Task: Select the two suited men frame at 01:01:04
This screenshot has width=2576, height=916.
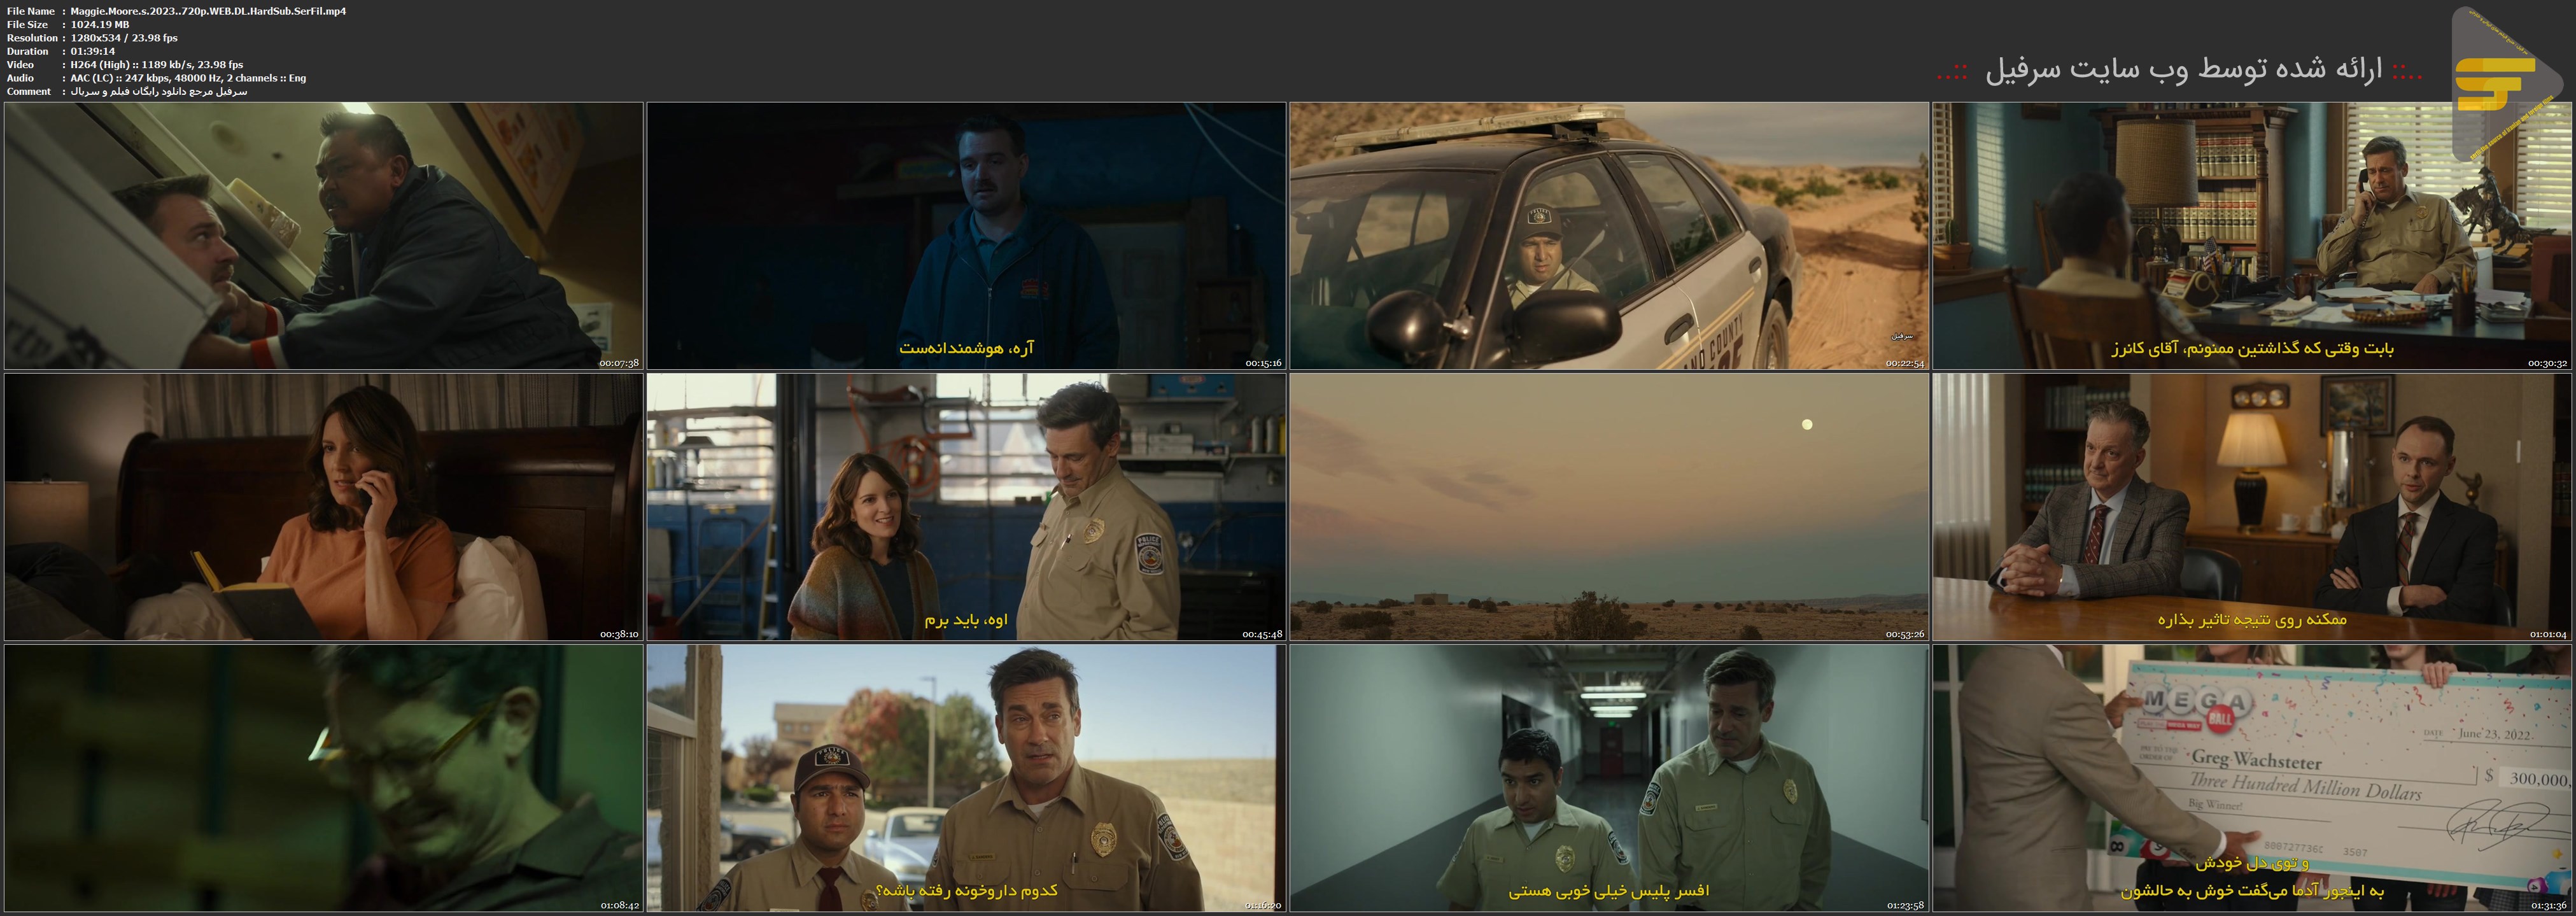Action: [2252, 507]
